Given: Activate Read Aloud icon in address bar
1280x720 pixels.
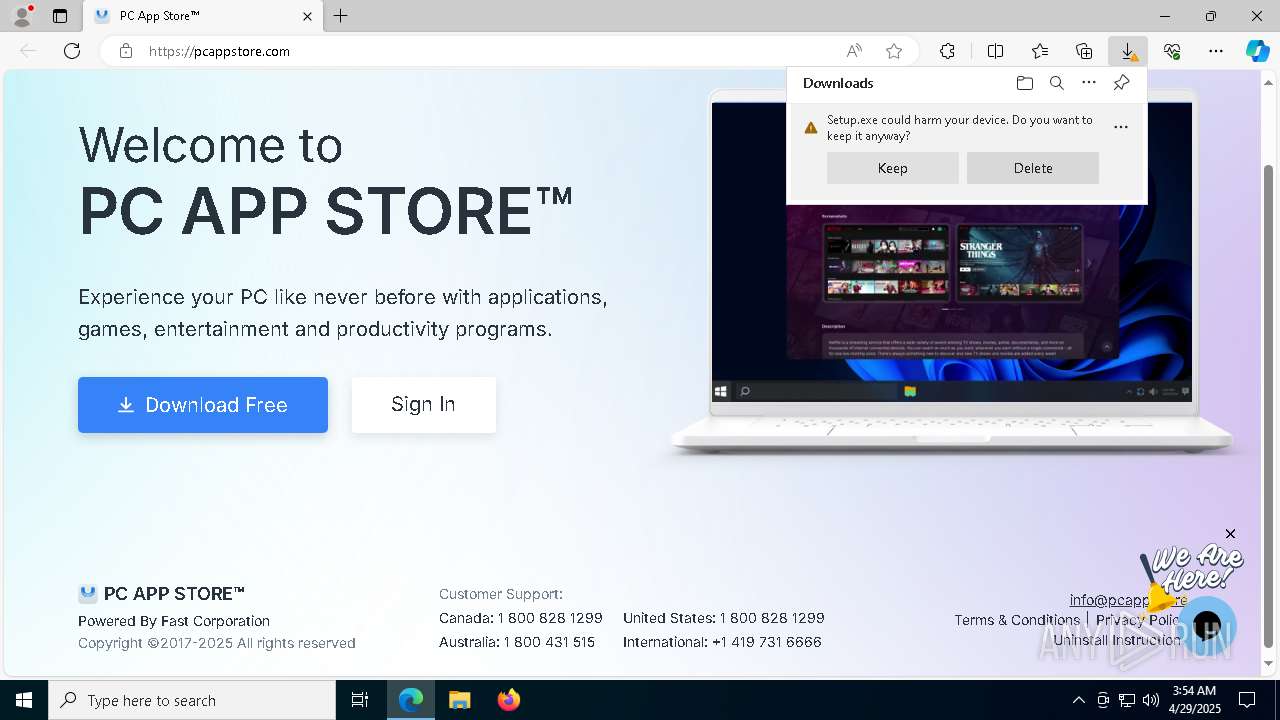Looking at the screenshot, I should [x=854, y=51].
